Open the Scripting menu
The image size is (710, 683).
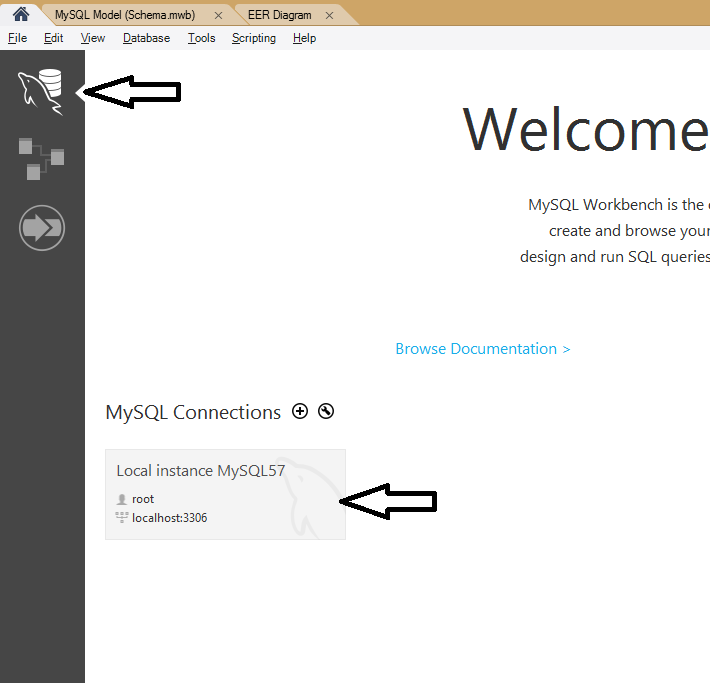pos(254,38)
